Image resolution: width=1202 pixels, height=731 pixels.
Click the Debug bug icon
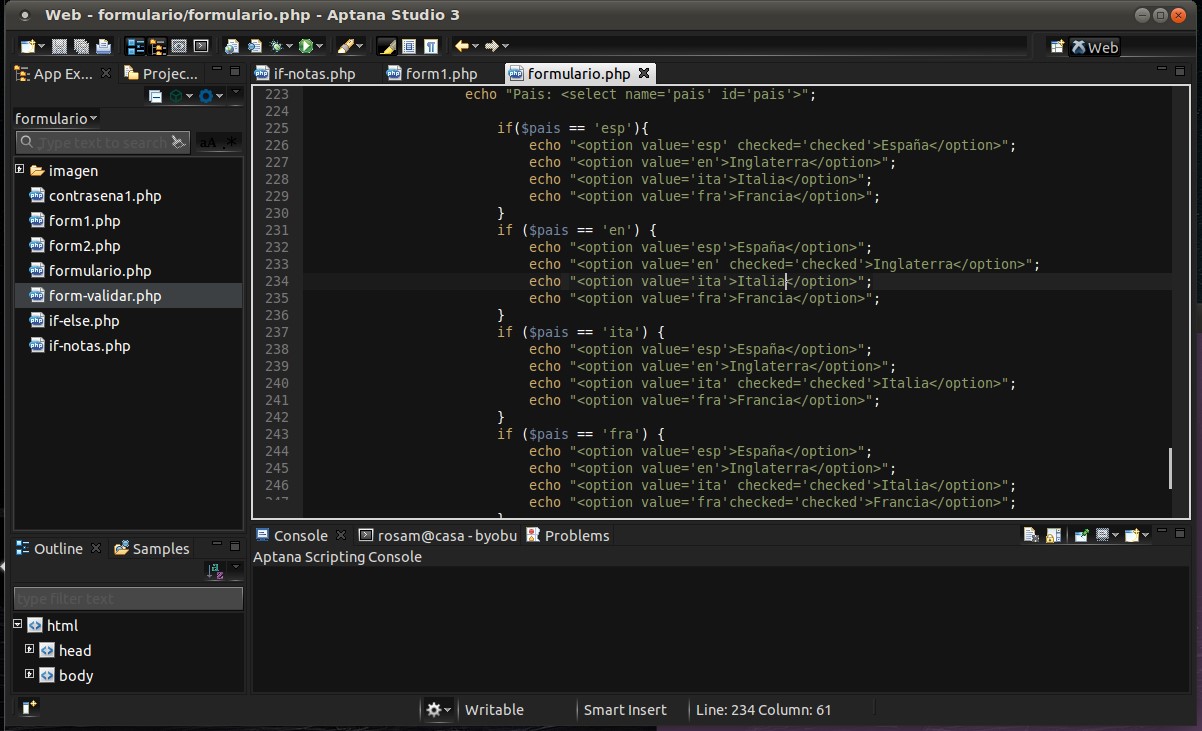coord(275,46)
